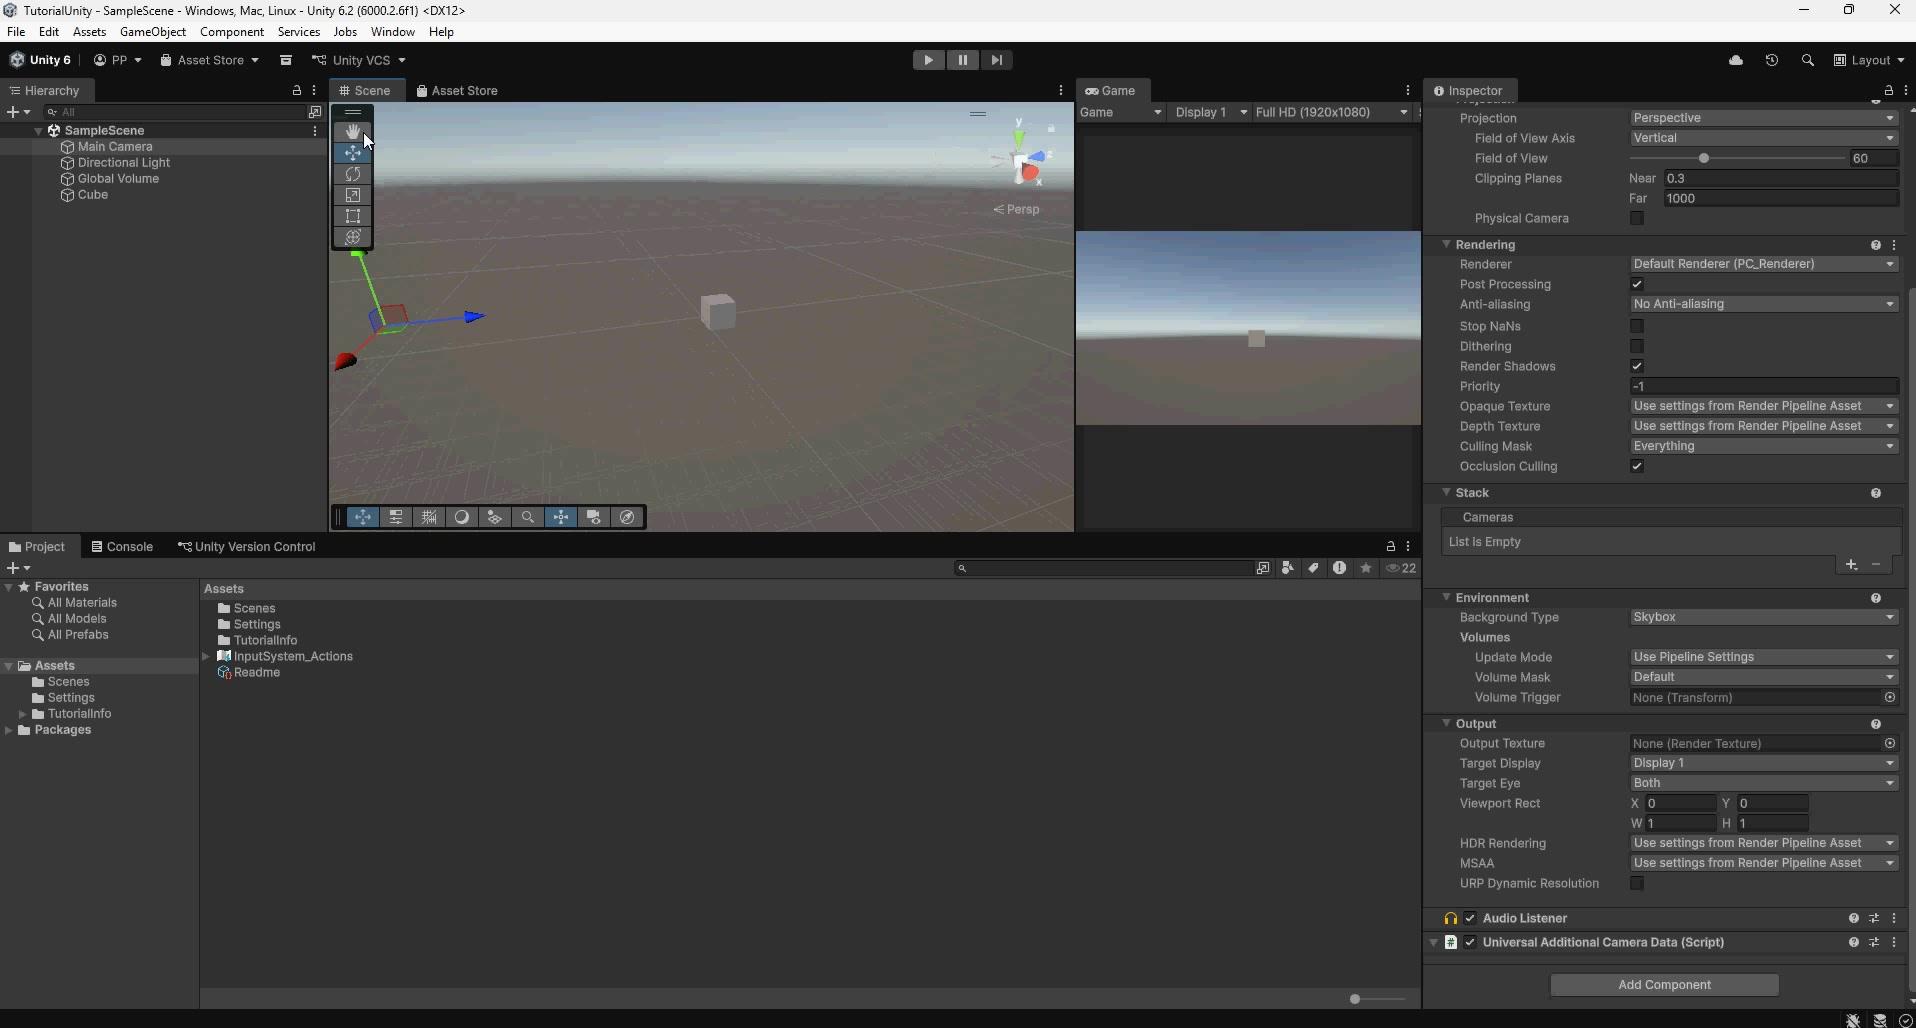Disable the Audio Listener component
Image resolution: width=1916 pixels, height=1028 pixels.
tap(1470, 918)
